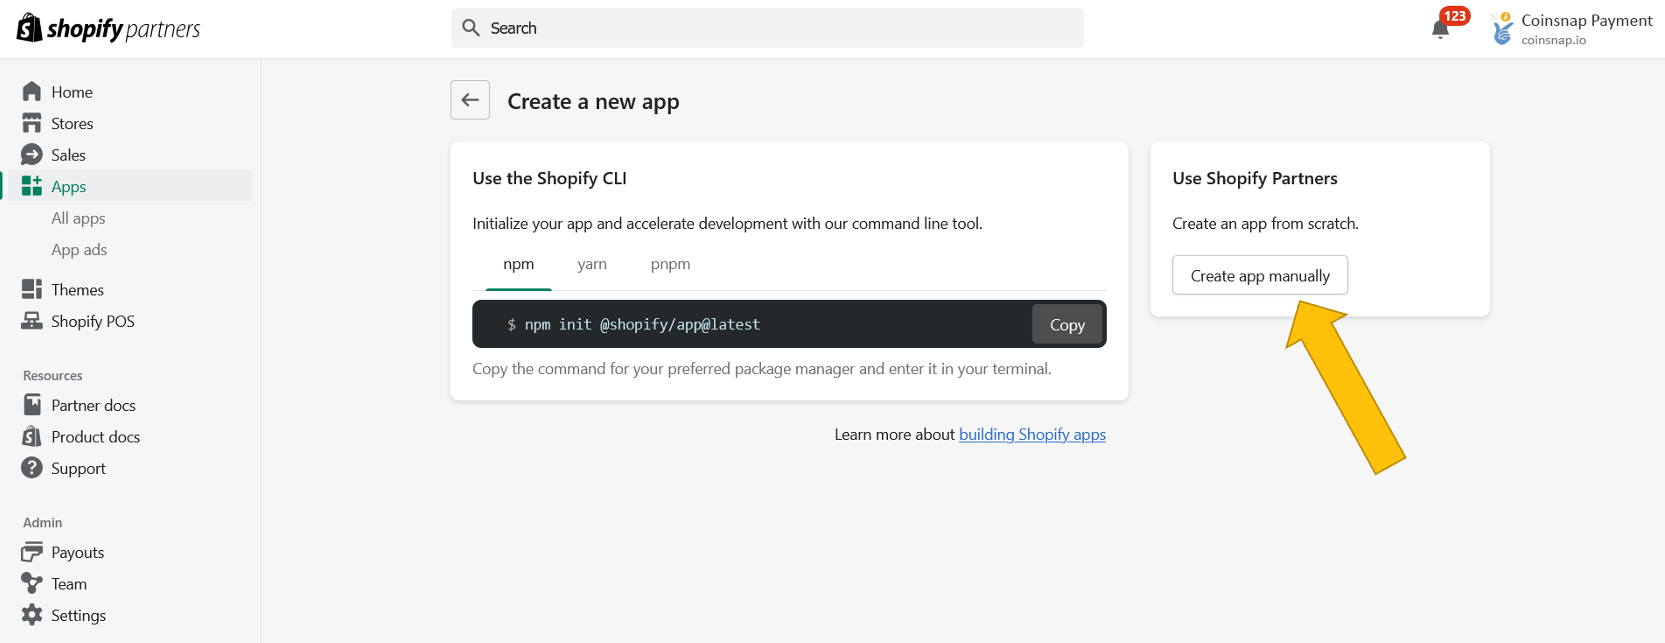Open App ads submenu item
The width and height of the screenshot is (1665, 643).
79,250
